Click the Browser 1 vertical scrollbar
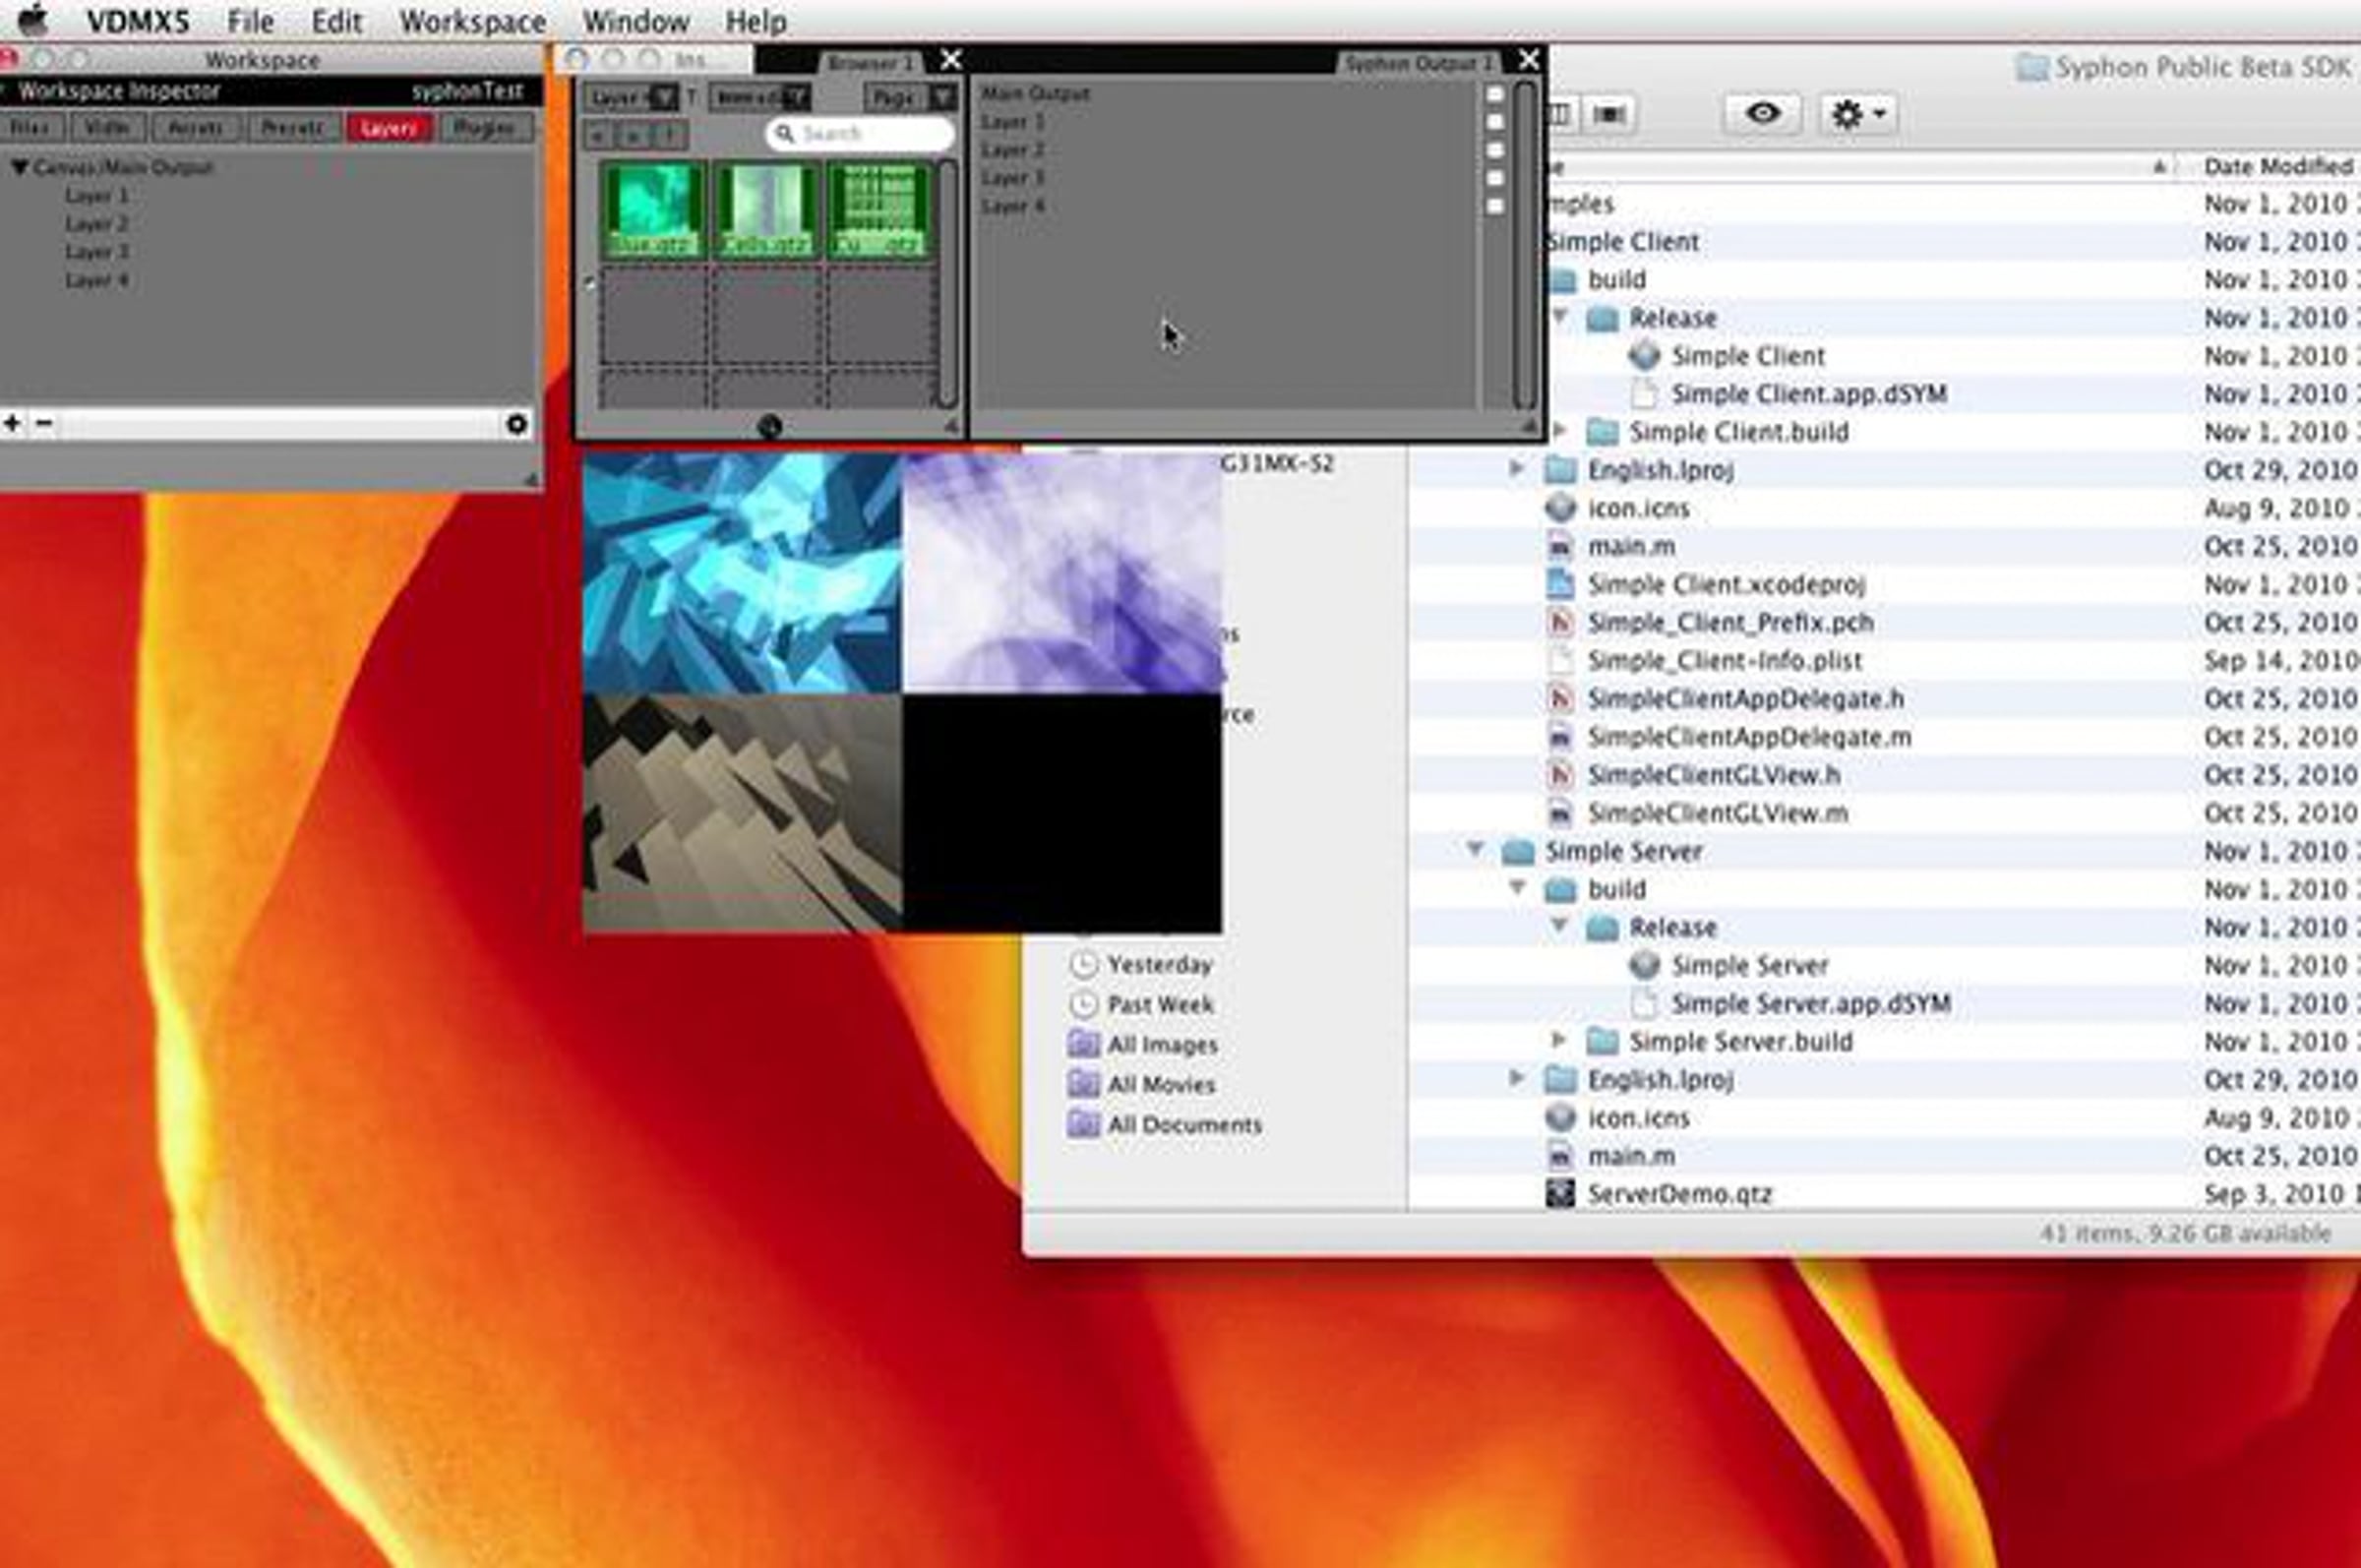The width and height of the screenshot is (2361, 1568). click(x=947, y=283)
